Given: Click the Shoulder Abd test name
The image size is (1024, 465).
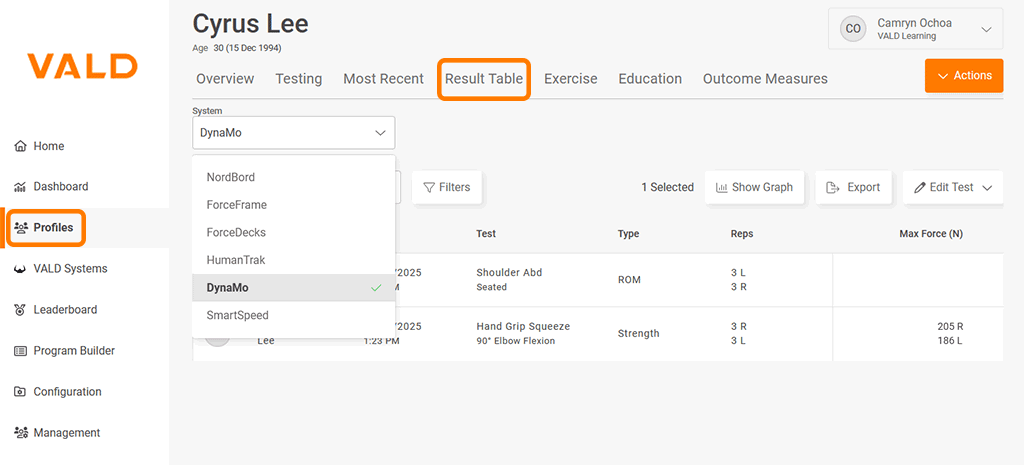Looking at the screenshot, I should click(x=509, y=272).
